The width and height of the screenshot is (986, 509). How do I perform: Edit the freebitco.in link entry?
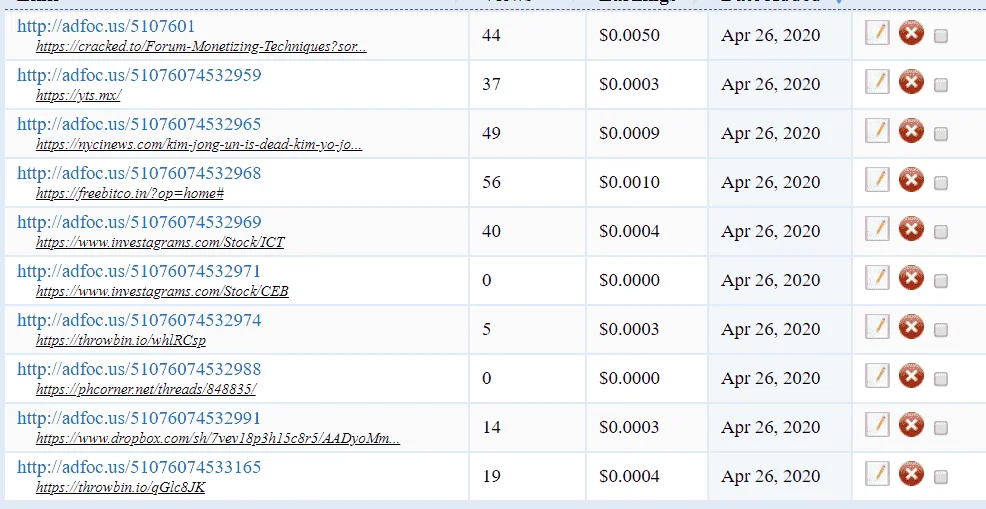(x=877, y=180)
